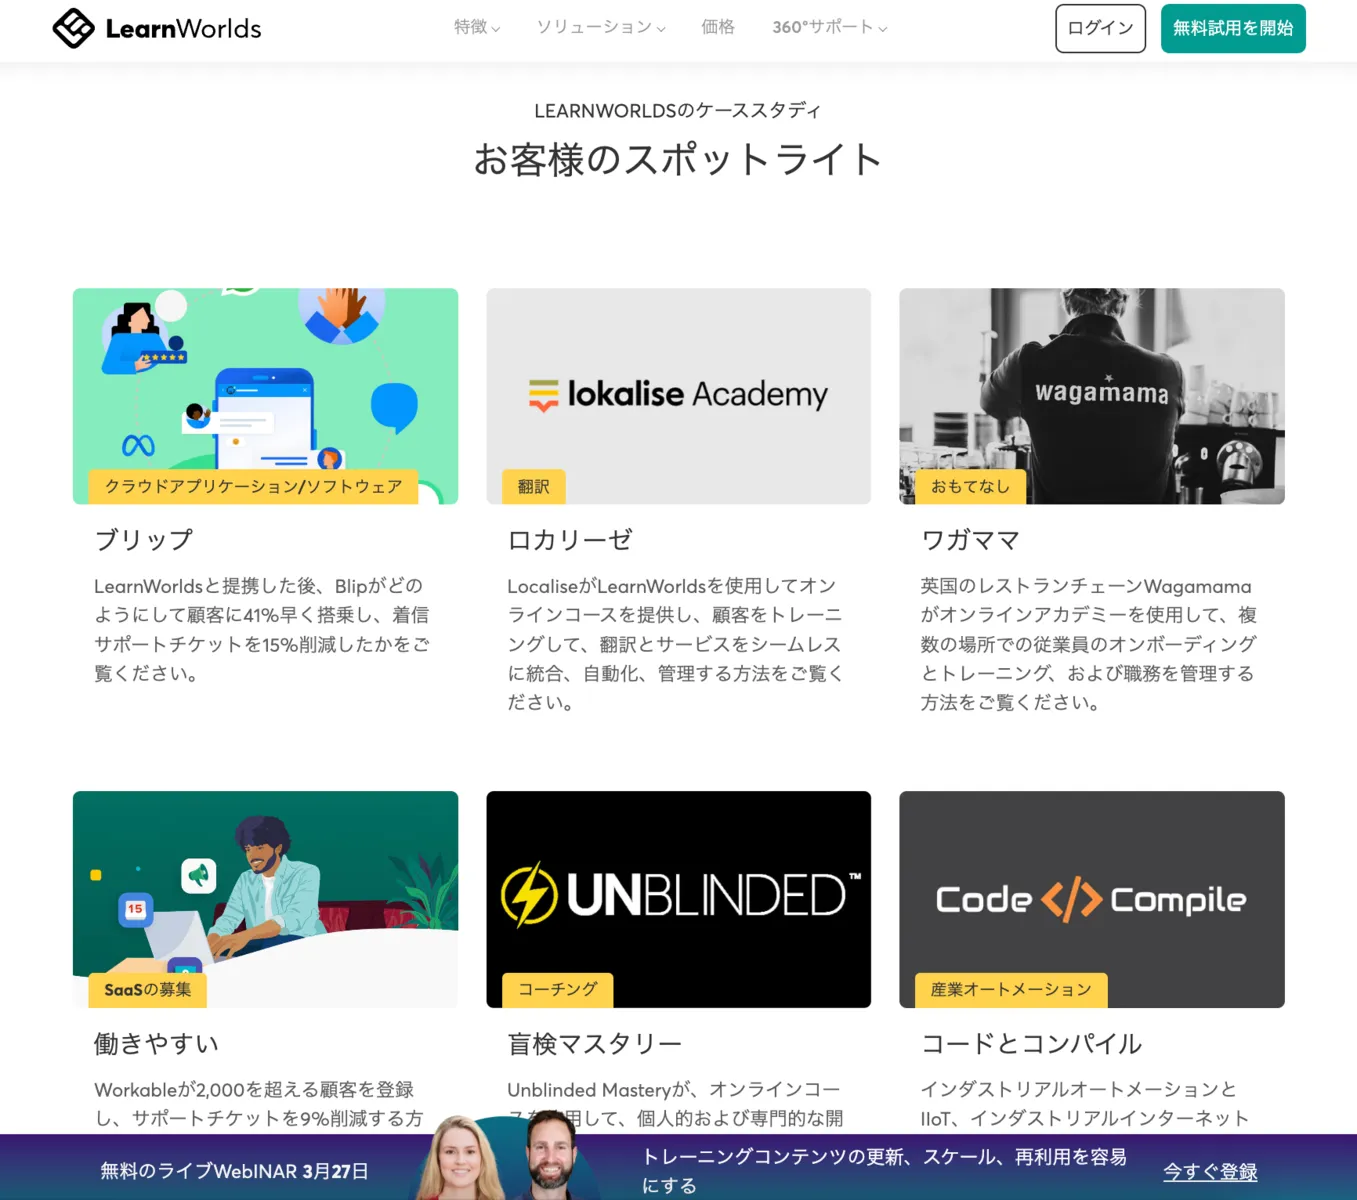Click the ログイン button
Image resolution: width=1357 pixels, height=1200 pixels.
[x=1100, y=28]
